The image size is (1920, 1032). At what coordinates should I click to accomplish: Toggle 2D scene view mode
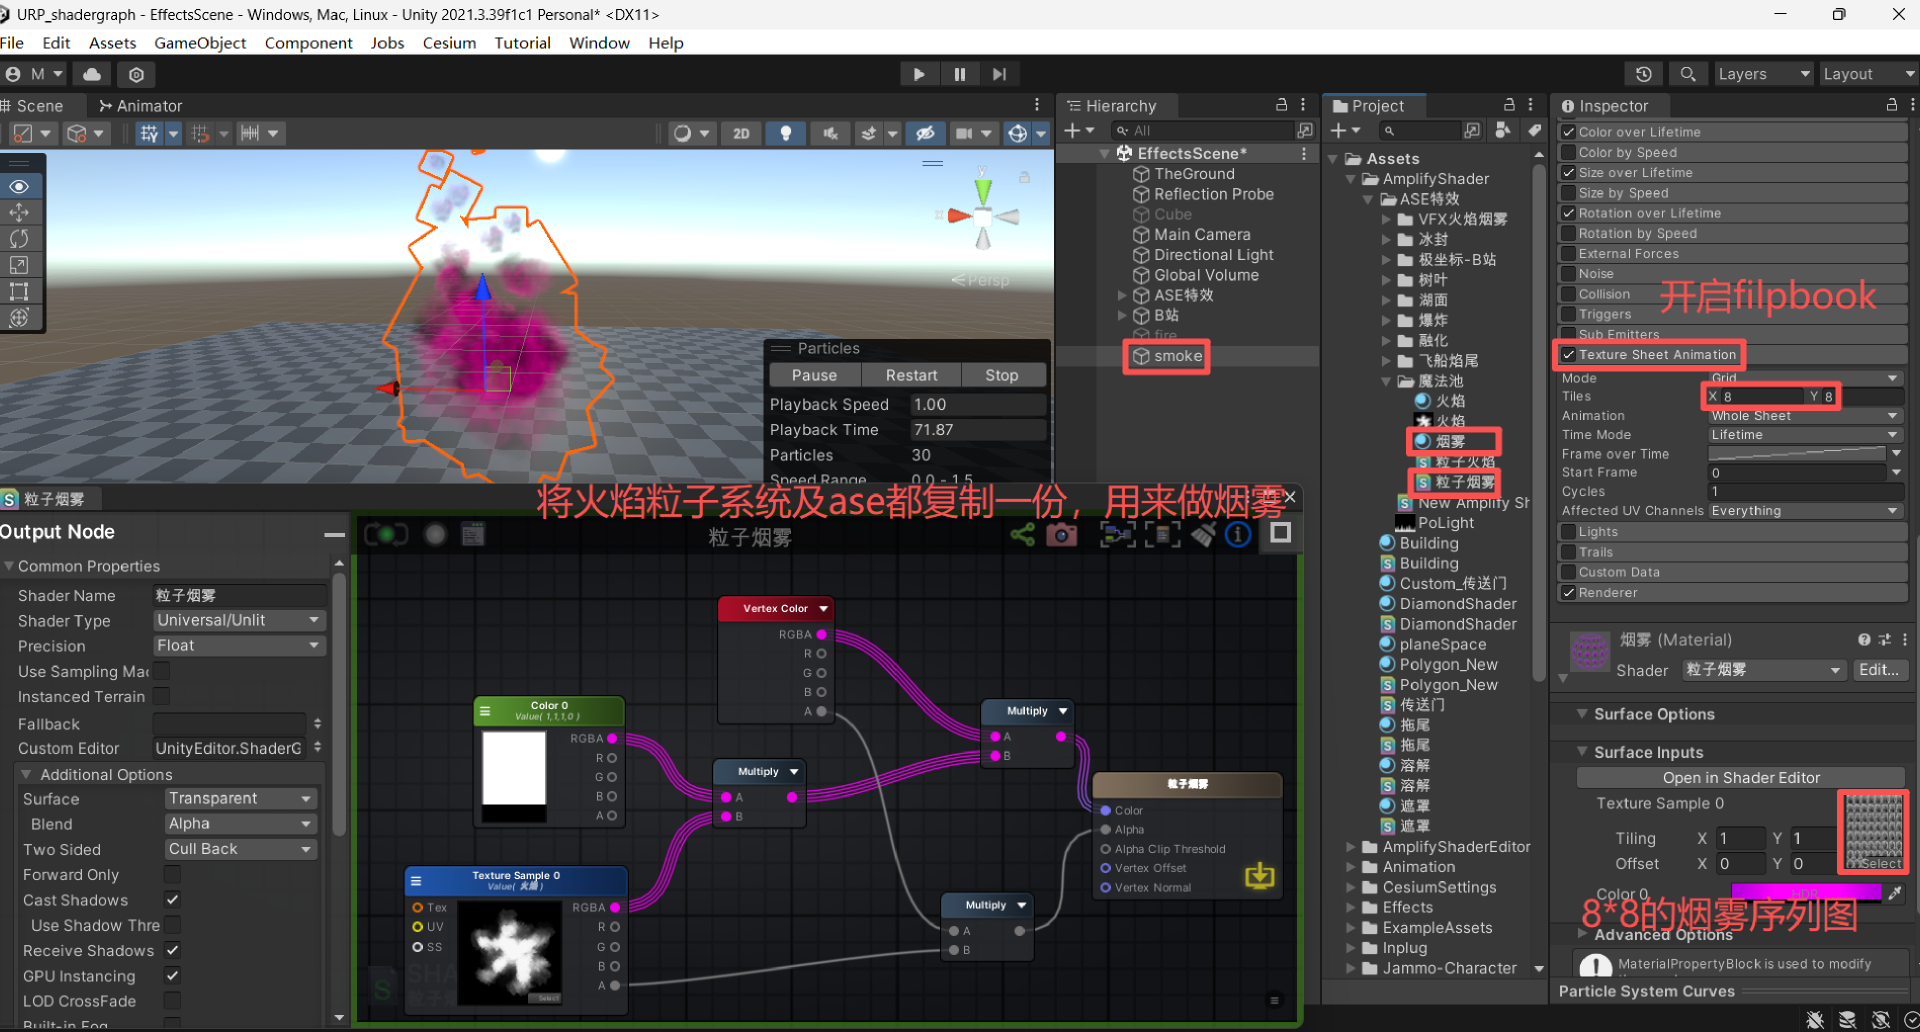741,133
